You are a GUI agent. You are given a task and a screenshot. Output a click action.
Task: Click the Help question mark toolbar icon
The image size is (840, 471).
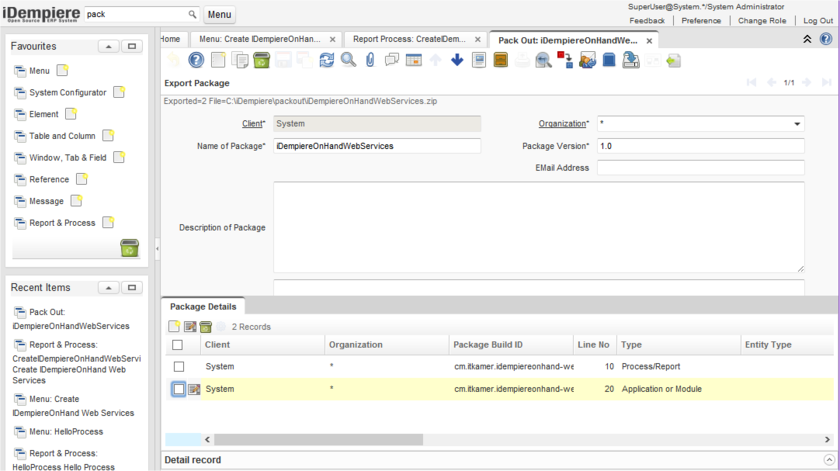pyautogui.click(x=196, y=61)
